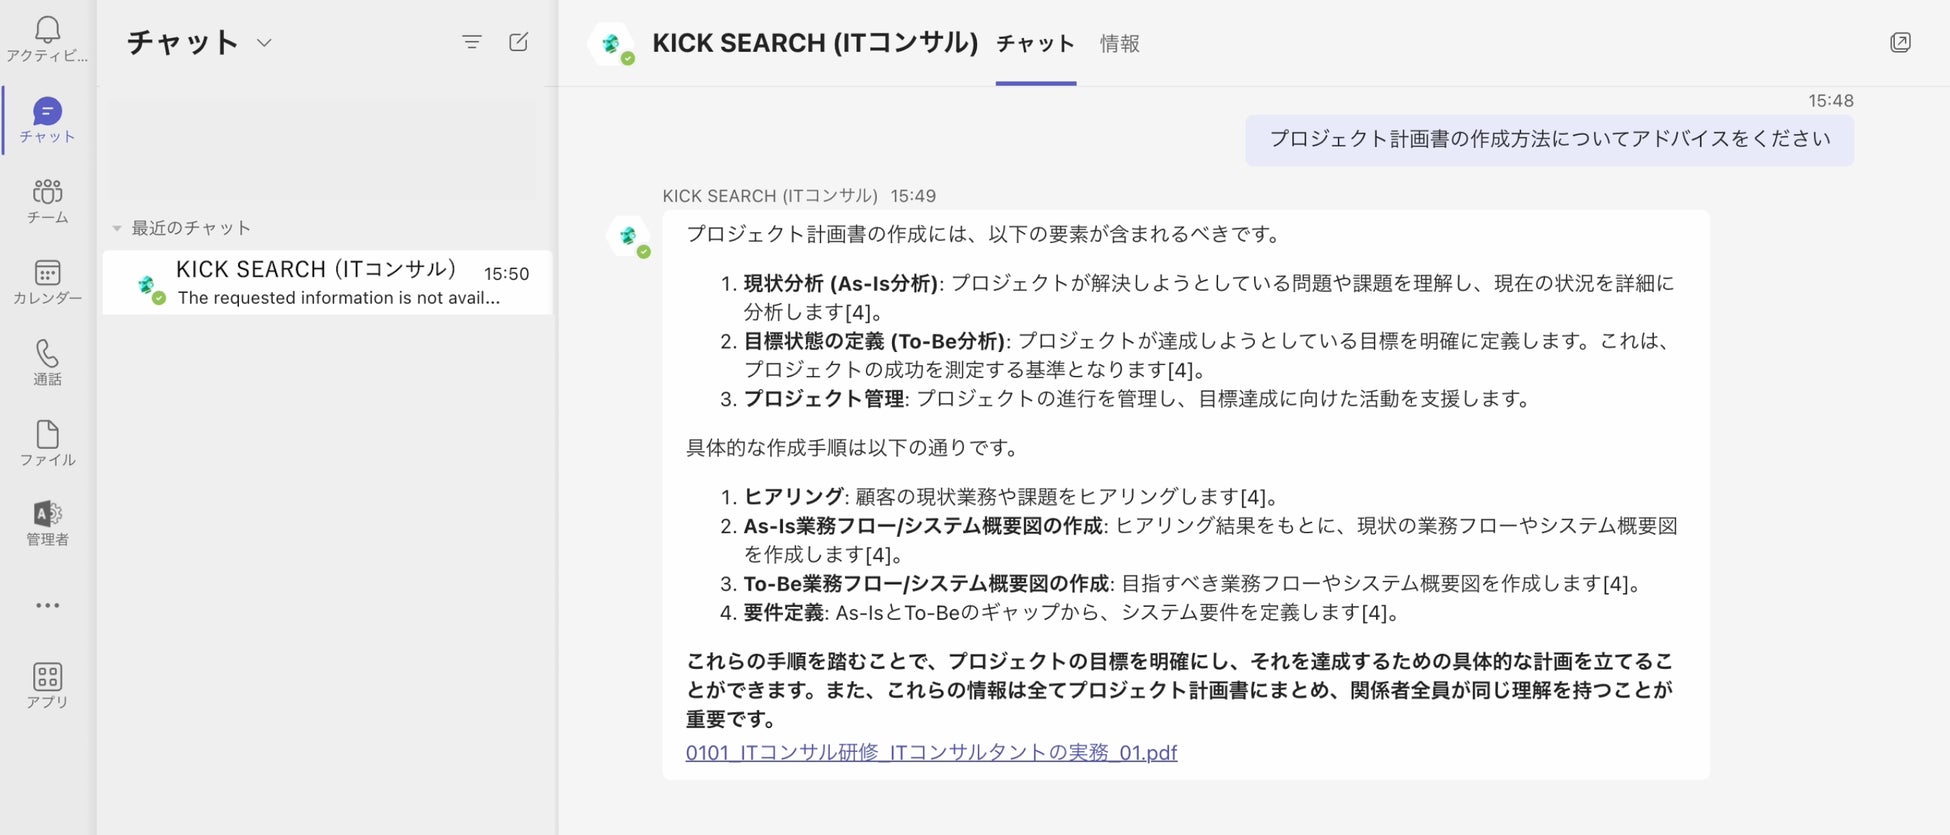The image size is (1950, 835).
Task: Pop out the chat window
Action: 1900,42
